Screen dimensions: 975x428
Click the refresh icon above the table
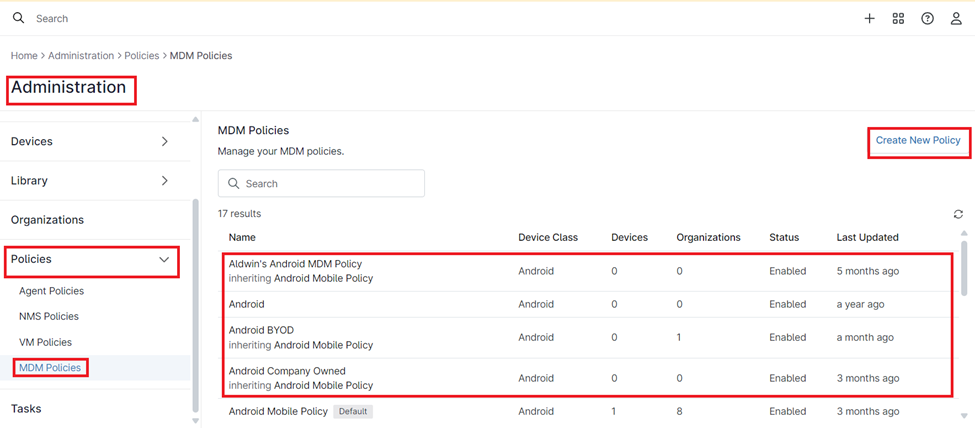[958, 214]
